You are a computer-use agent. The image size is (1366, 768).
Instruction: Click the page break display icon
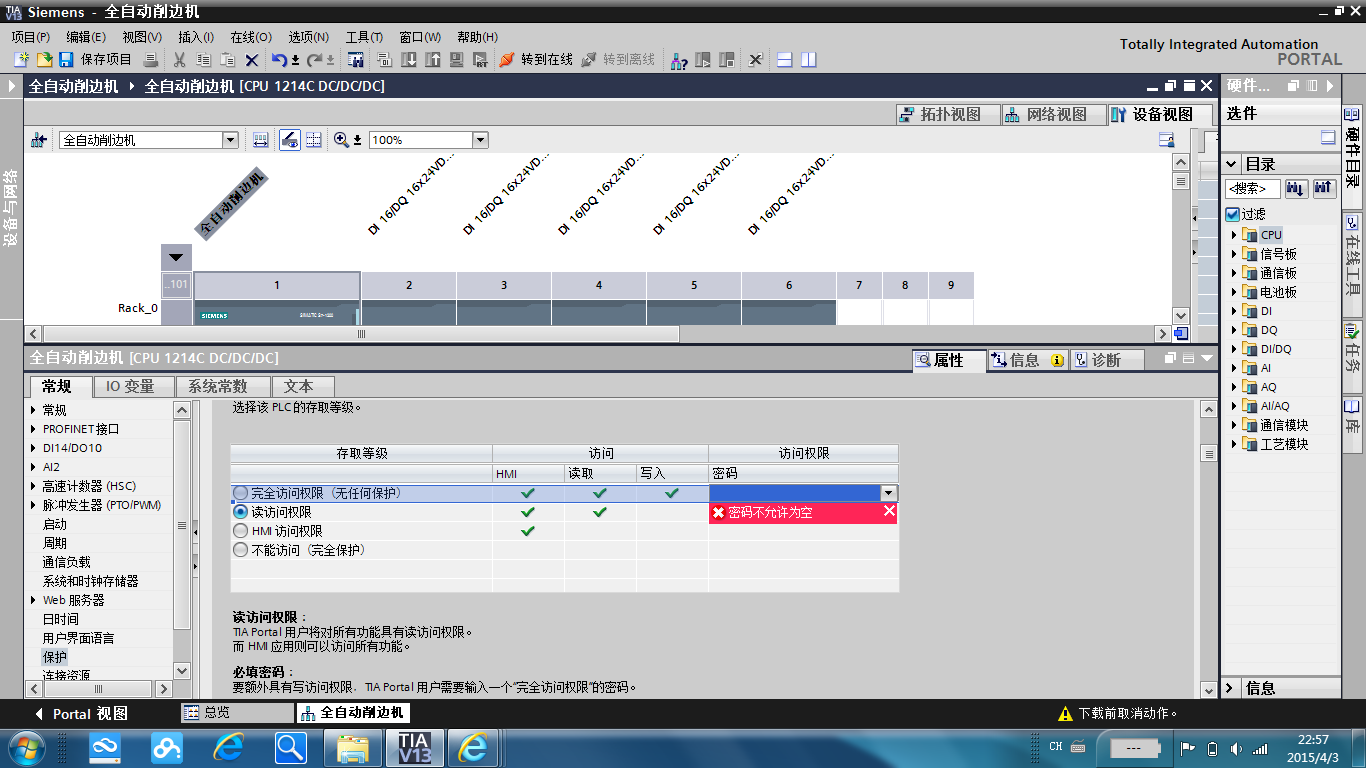click(314, 140)
